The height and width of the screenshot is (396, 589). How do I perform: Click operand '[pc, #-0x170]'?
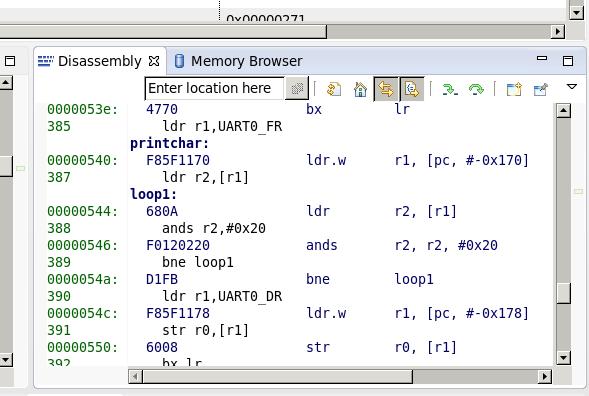(x=477, y=160)
